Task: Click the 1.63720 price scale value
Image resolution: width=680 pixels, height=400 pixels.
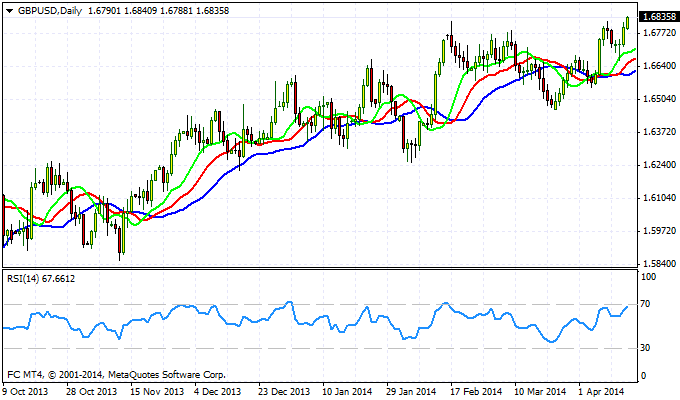Action: (660, 132)
